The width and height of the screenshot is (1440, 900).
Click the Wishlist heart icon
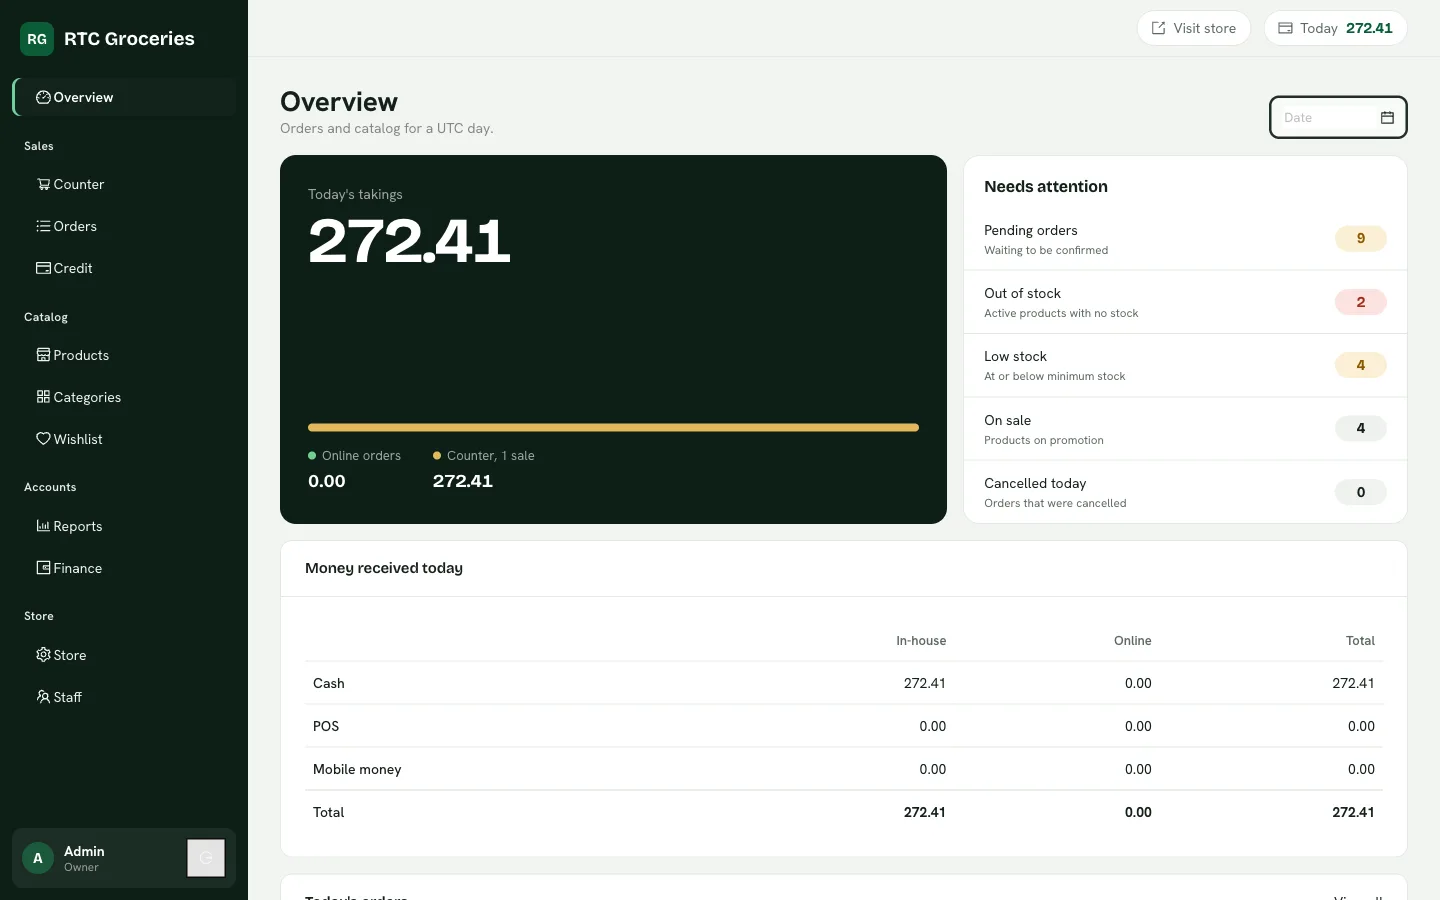tap(43, 439)
